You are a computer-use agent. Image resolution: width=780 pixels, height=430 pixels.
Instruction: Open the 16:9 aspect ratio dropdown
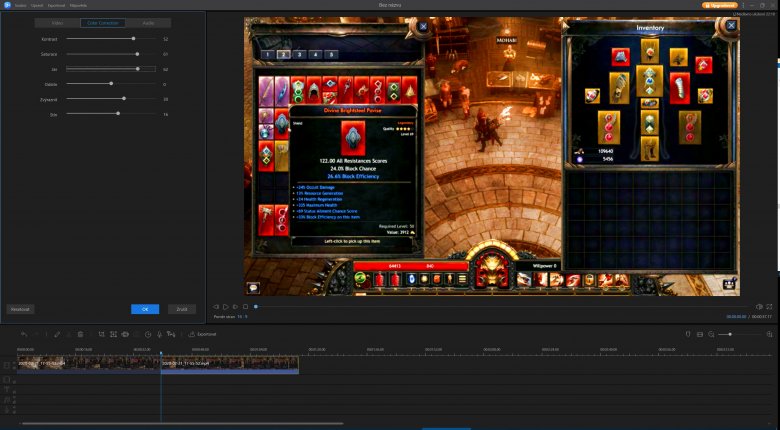242,317
